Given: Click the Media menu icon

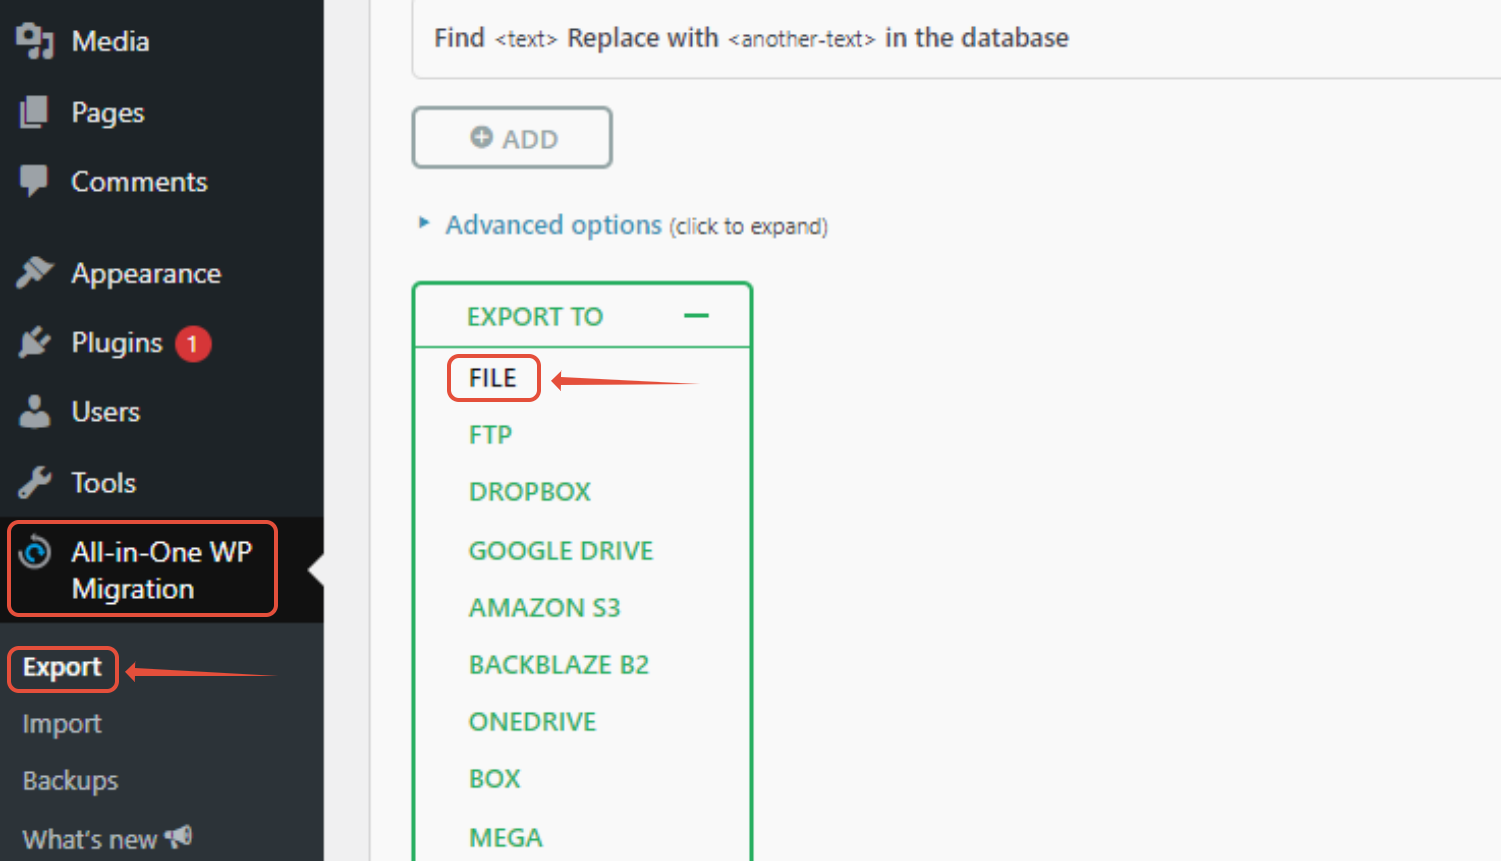Looking at the screenshot, I should (x=34, y=40).
